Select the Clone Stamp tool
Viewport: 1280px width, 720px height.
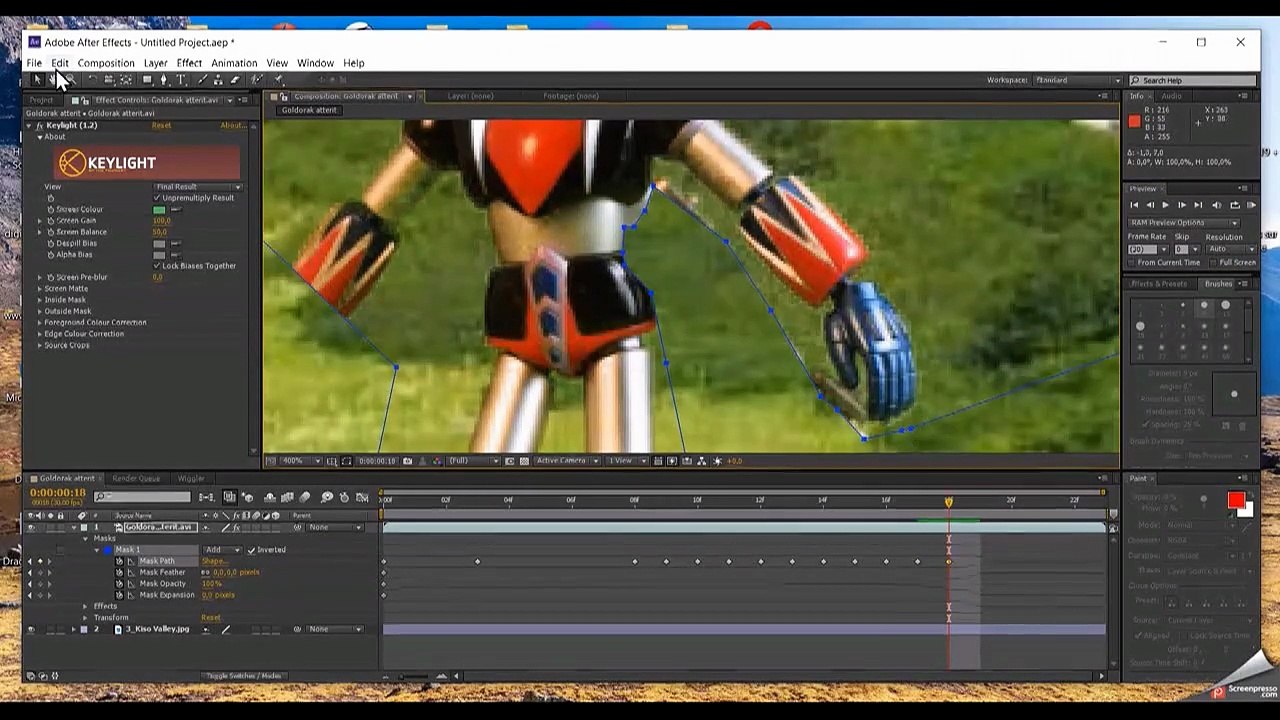click(x=218, y=80)
